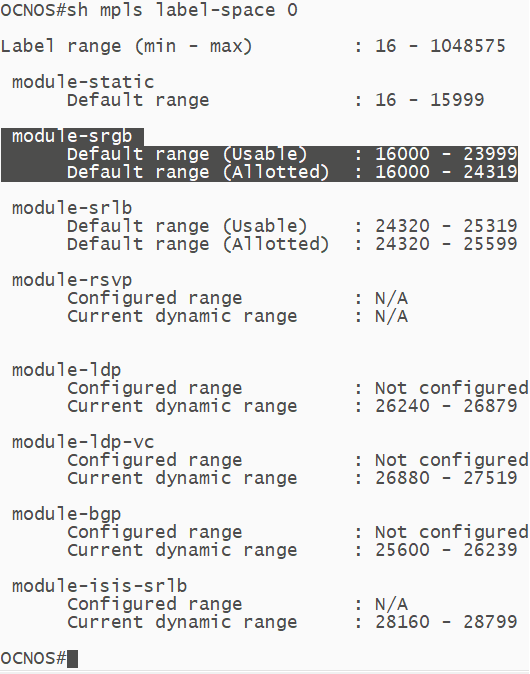Click the srlb allotted value 24320 - 25599
530x674 pixels.
(446, 244)
